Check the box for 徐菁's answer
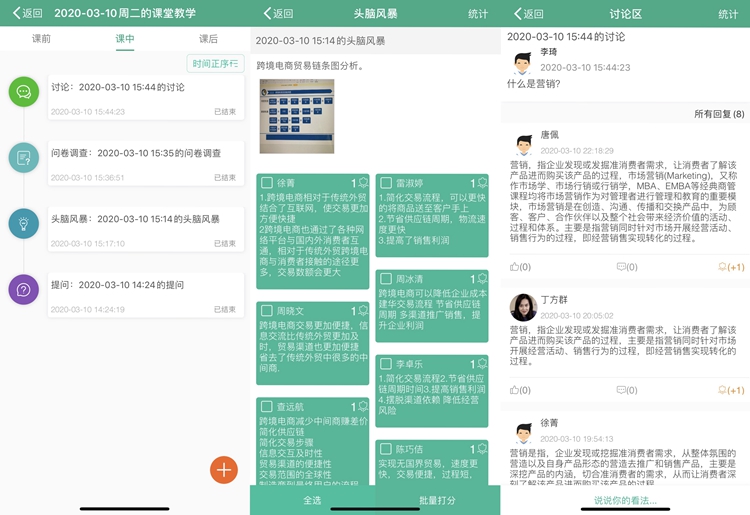Screen dimensions: 750x515 pyautogui.click(x=266, y=183)
